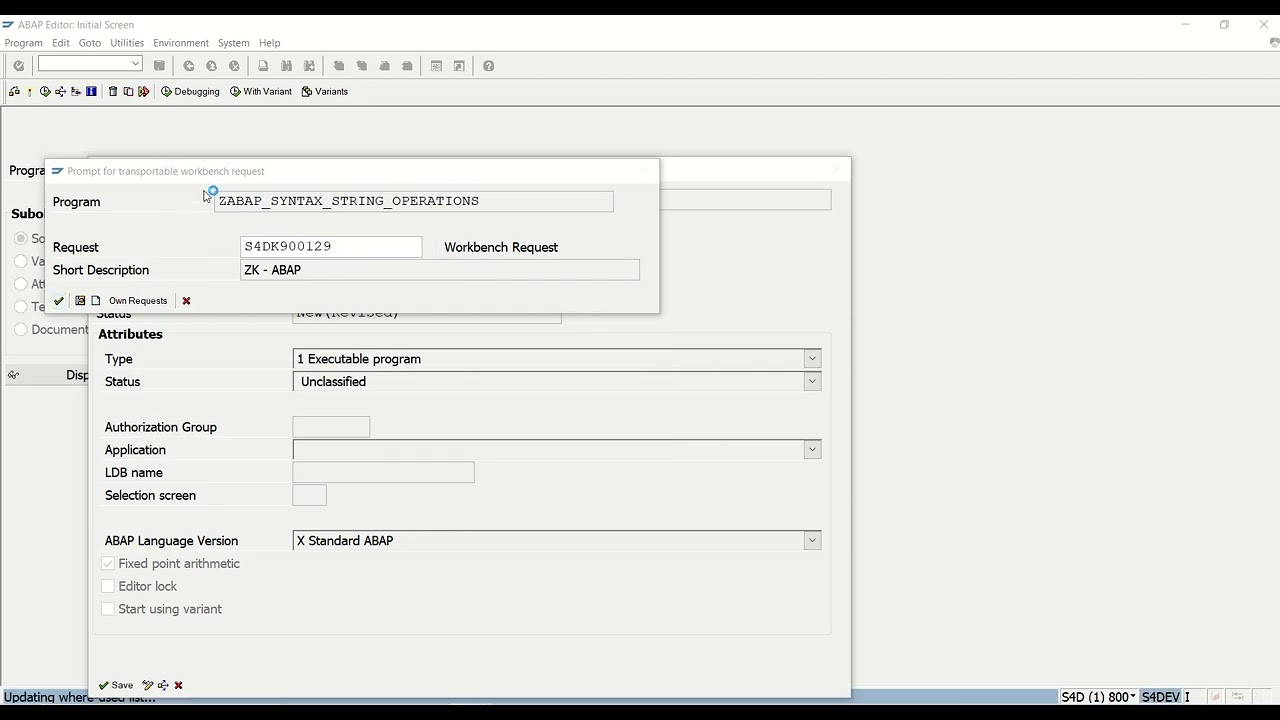Click the Variants button
The width and height of the screenshot is (1280, 720).
(325, 91)
